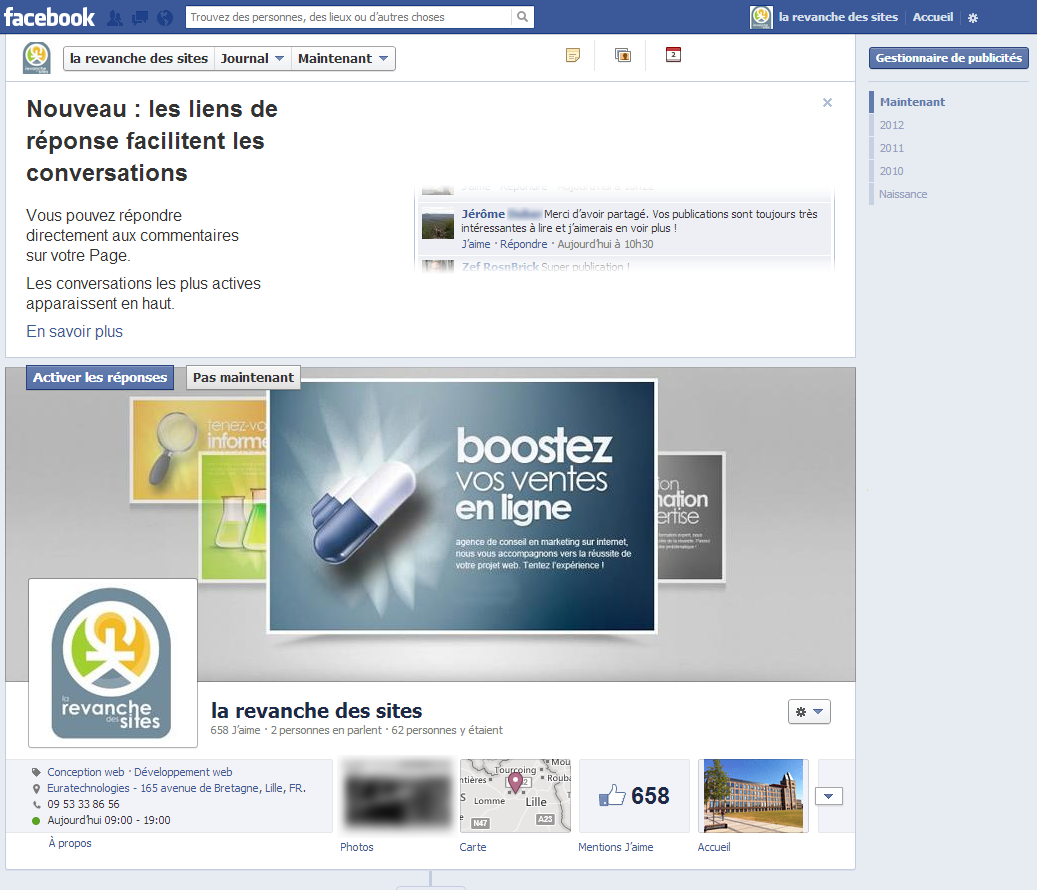Click the search field for people and places
This screenshot has width=1037, height=890.
click(349, 17)
